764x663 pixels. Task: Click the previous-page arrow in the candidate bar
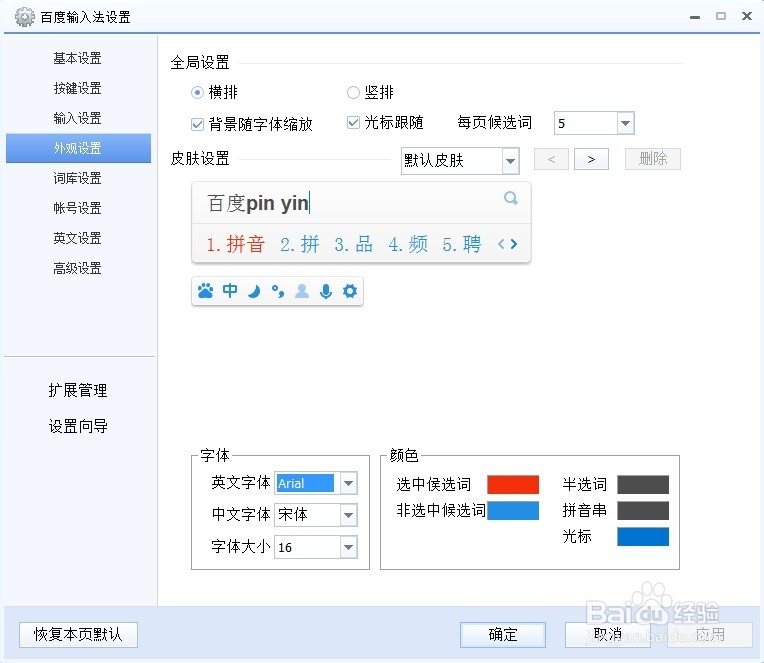[501, 244]
